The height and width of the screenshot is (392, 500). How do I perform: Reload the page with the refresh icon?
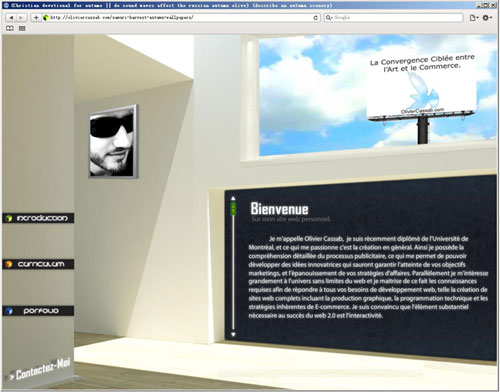[315, 18]
